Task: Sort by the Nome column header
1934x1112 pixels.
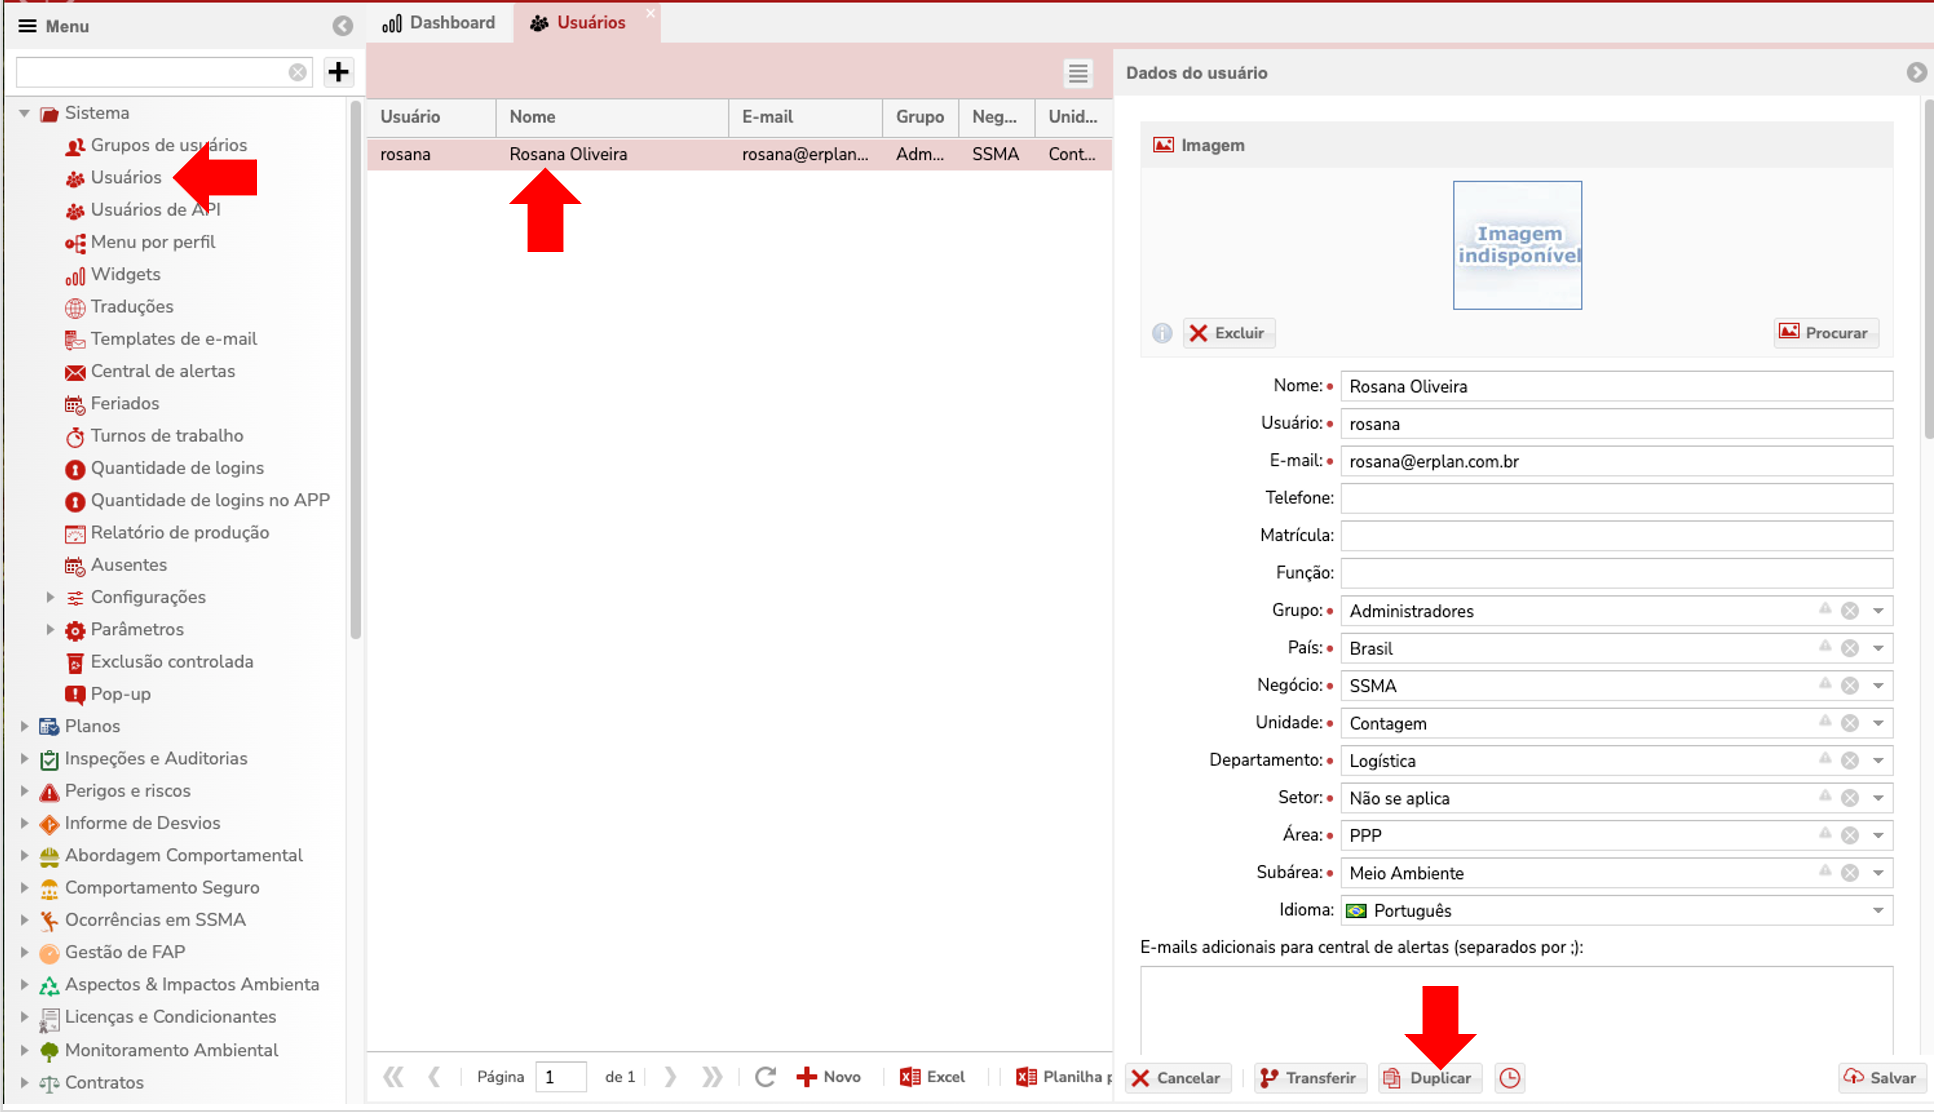Action: 611,117
